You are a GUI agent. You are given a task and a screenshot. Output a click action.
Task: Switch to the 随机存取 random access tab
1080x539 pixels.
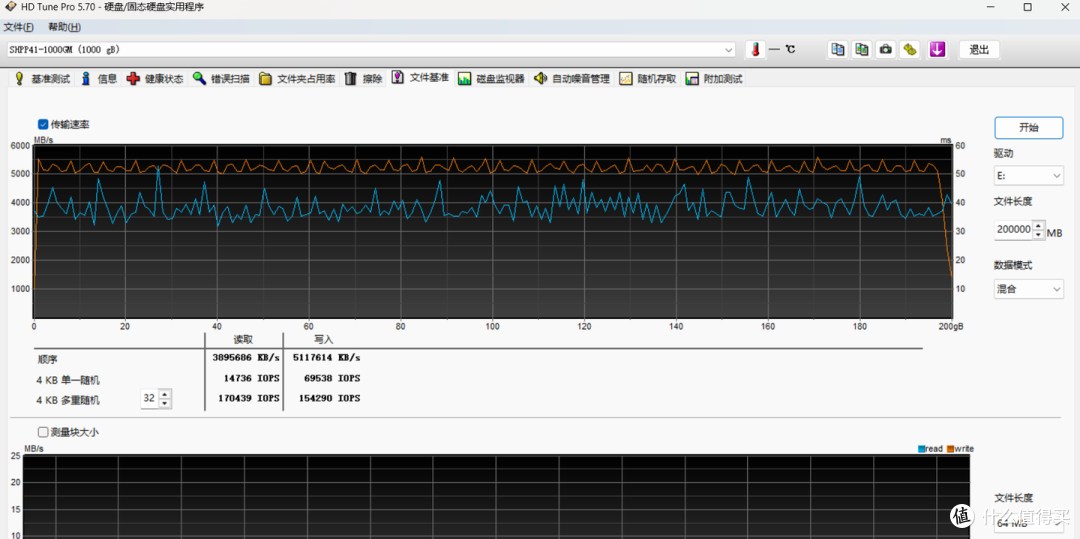648,78
